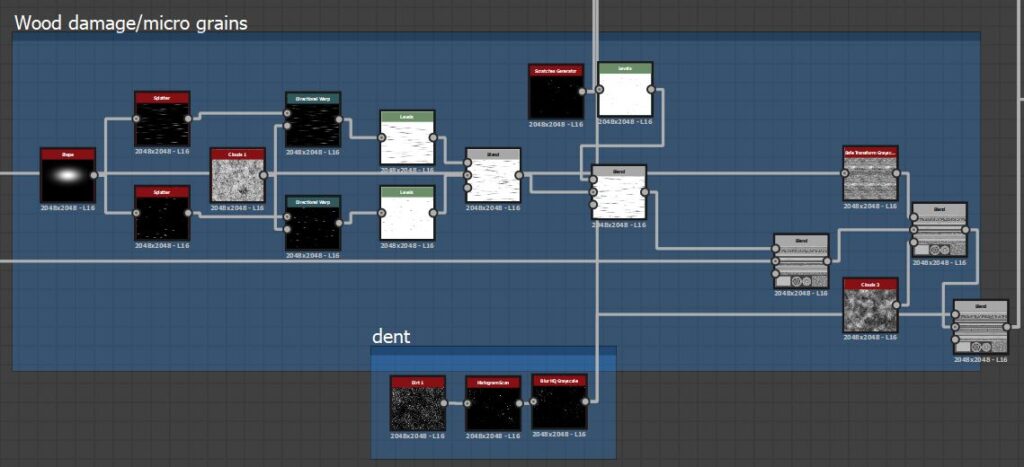Click the 'dent' frame title
The height and width of the screenshot is (467, 1024).
point(391,336)
